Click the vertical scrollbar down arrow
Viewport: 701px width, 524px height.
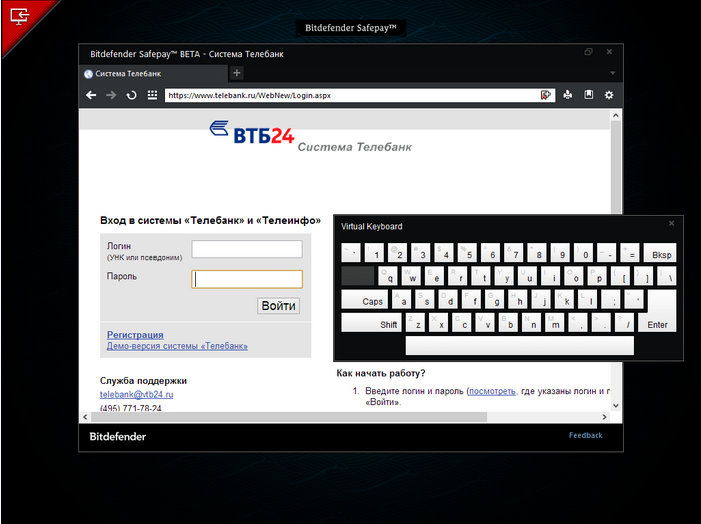pos(616,406)
